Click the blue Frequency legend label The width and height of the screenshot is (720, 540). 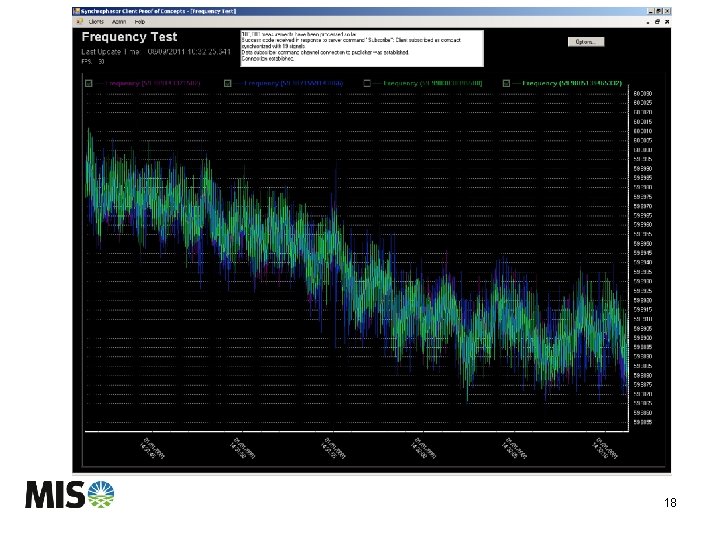point(294,83)
